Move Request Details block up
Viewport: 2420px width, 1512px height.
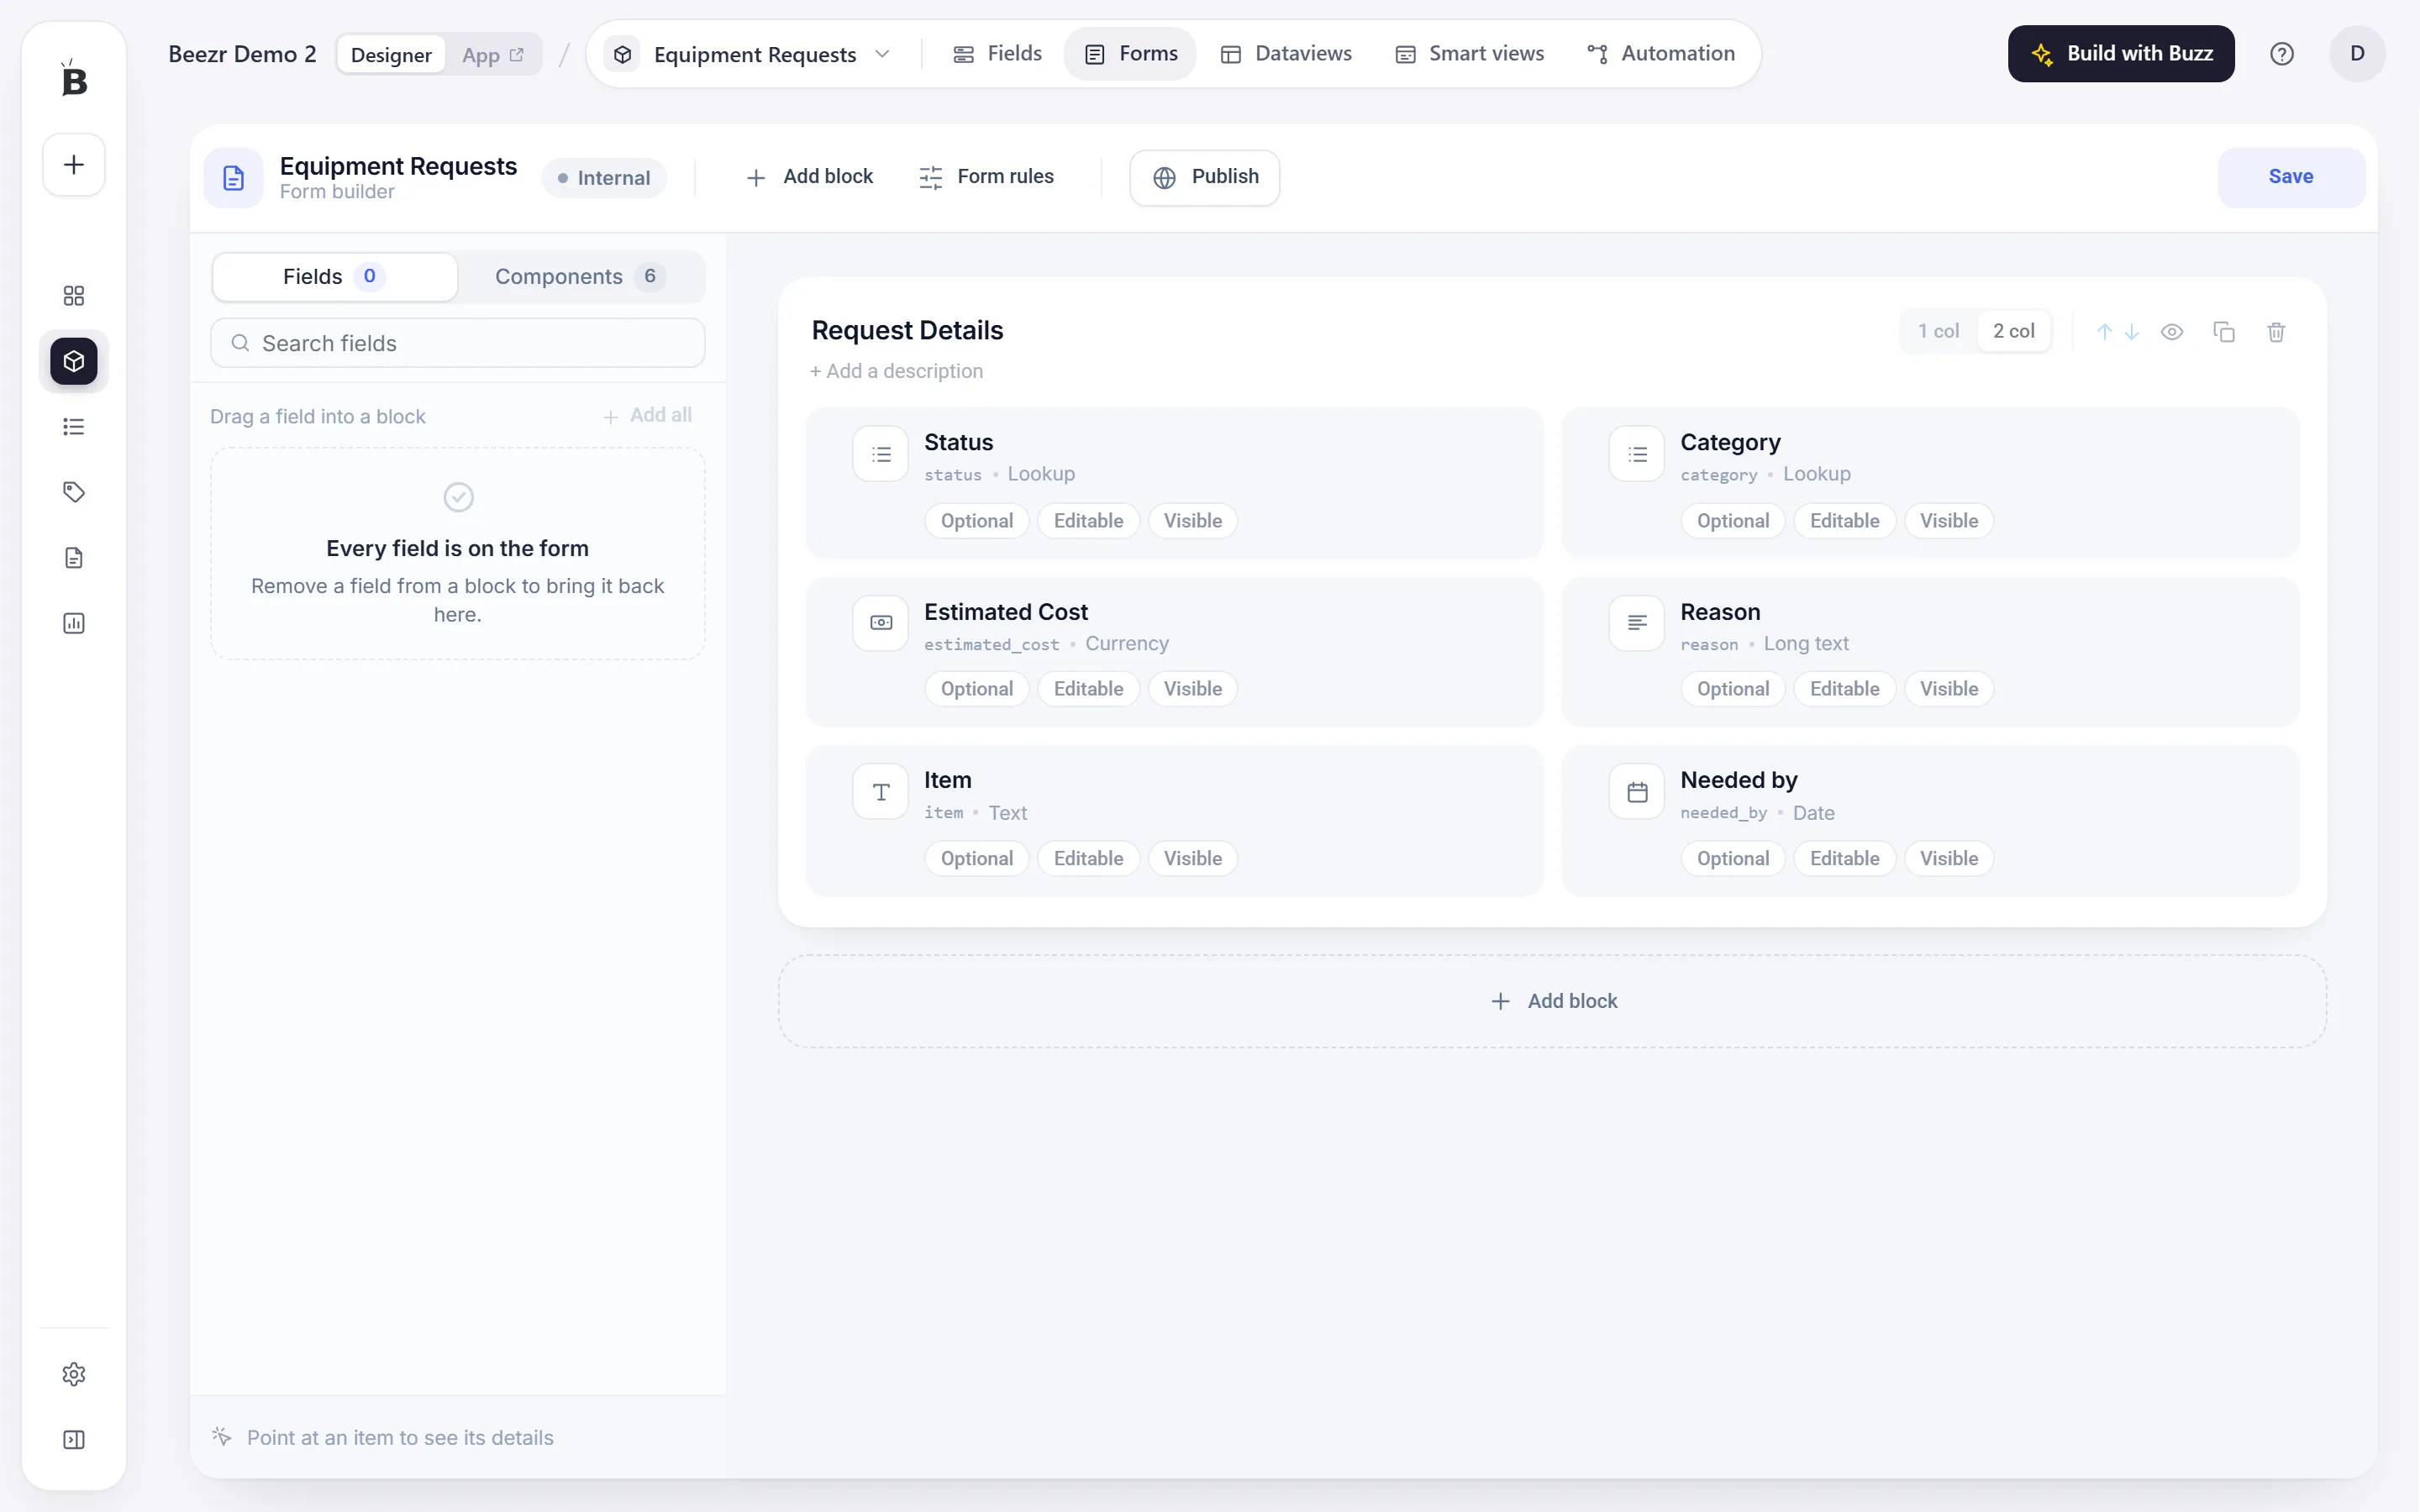point(2104,332)
